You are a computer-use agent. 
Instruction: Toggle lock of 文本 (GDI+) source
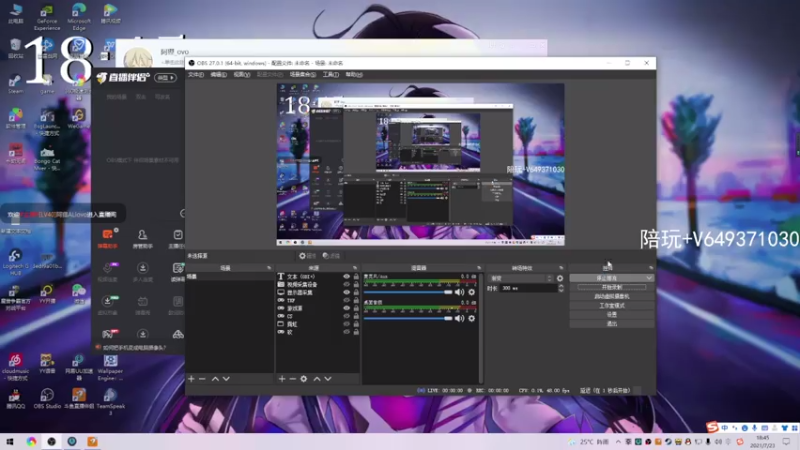pyautogui.click(x=356, y=277)
